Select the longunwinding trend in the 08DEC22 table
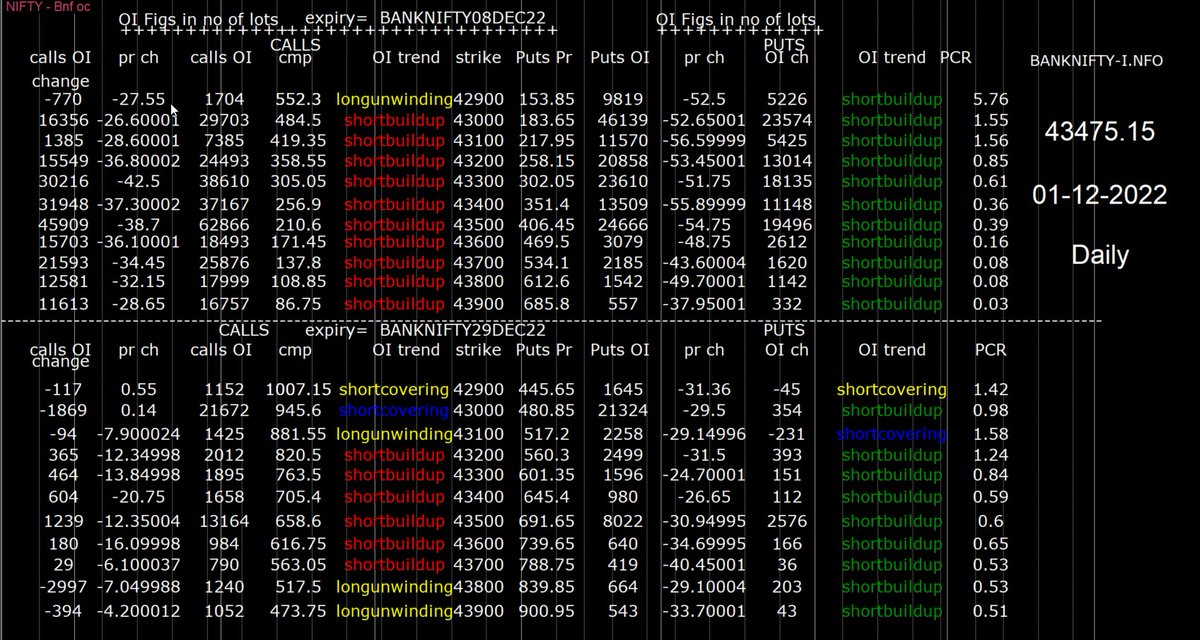 [394, 100]
